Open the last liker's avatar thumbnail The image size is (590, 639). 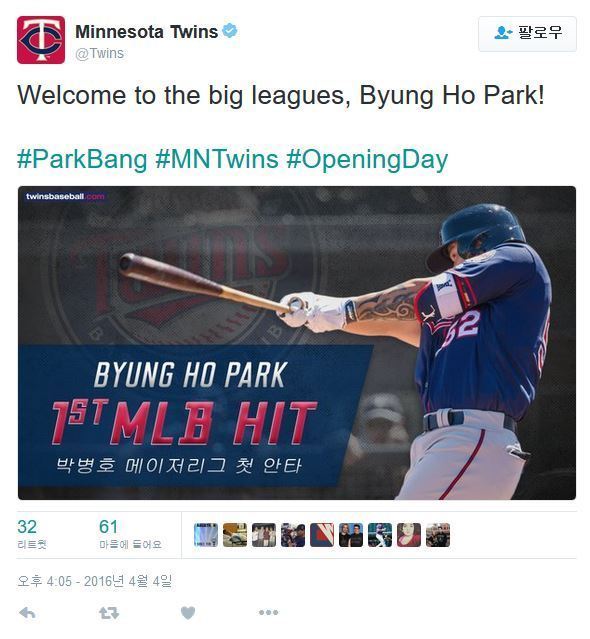click(438, 535)
